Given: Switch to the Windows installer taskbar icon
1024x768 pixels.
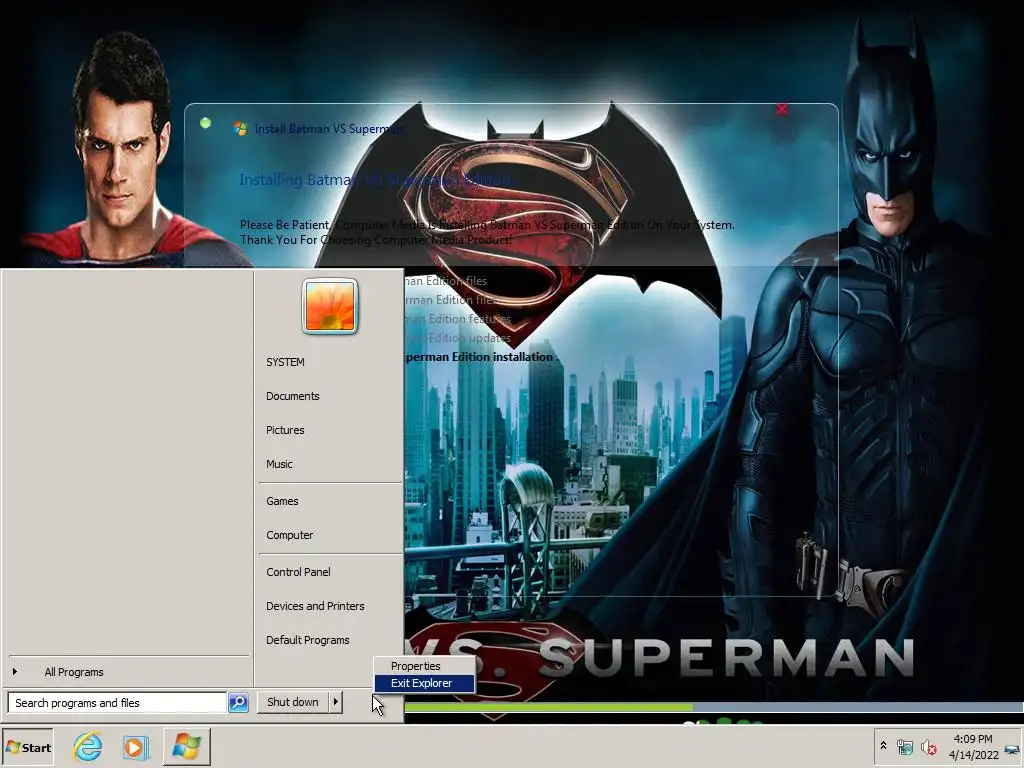Looking at the screenshot, I should pyautogui.click(x=186, y=746).
